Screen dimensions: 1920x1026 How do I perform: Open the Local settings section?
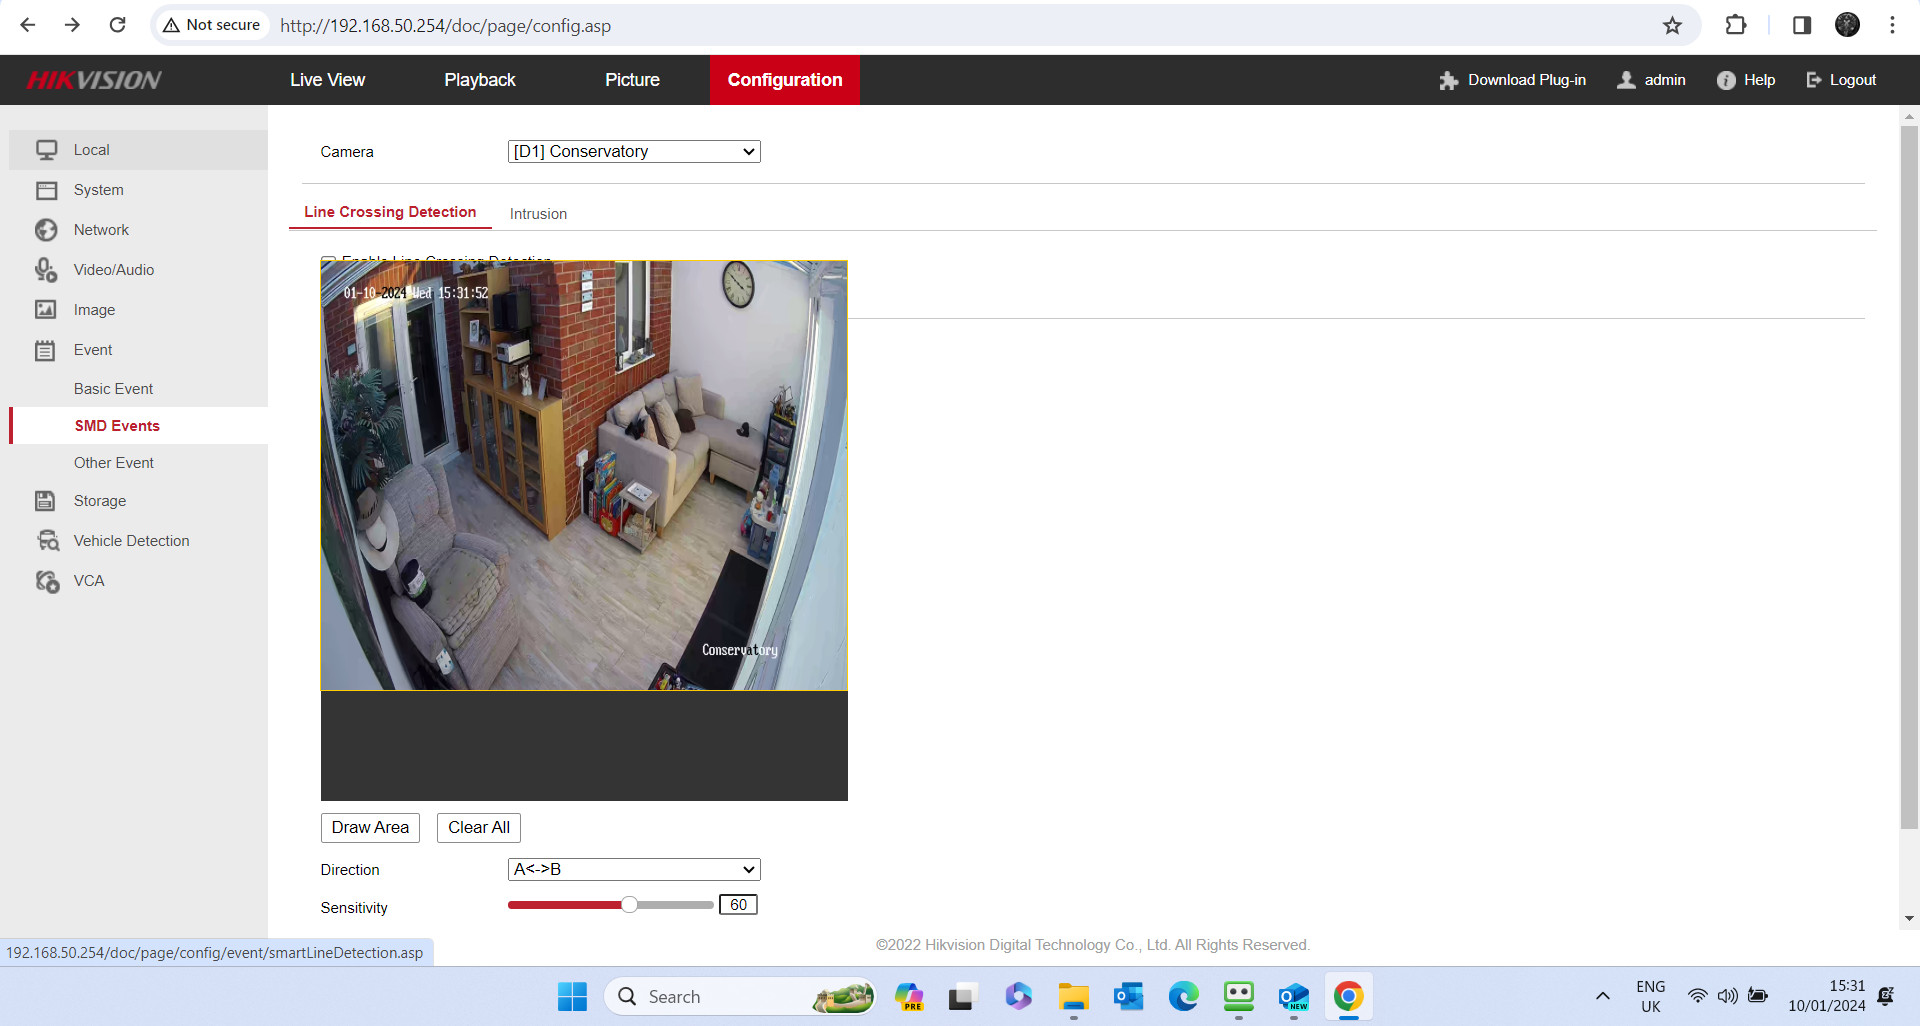(x=90, y=149)
